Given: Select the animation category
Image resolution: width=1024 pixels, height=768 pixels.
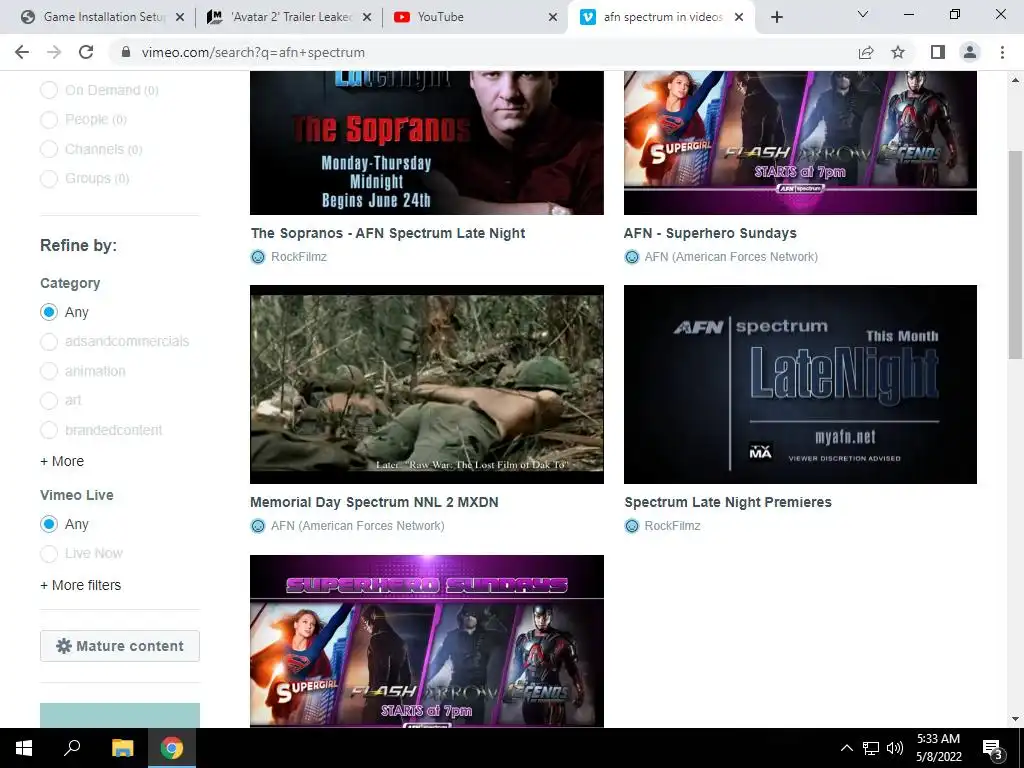Looking at the screenshot, I should click(x=49, y=371).
